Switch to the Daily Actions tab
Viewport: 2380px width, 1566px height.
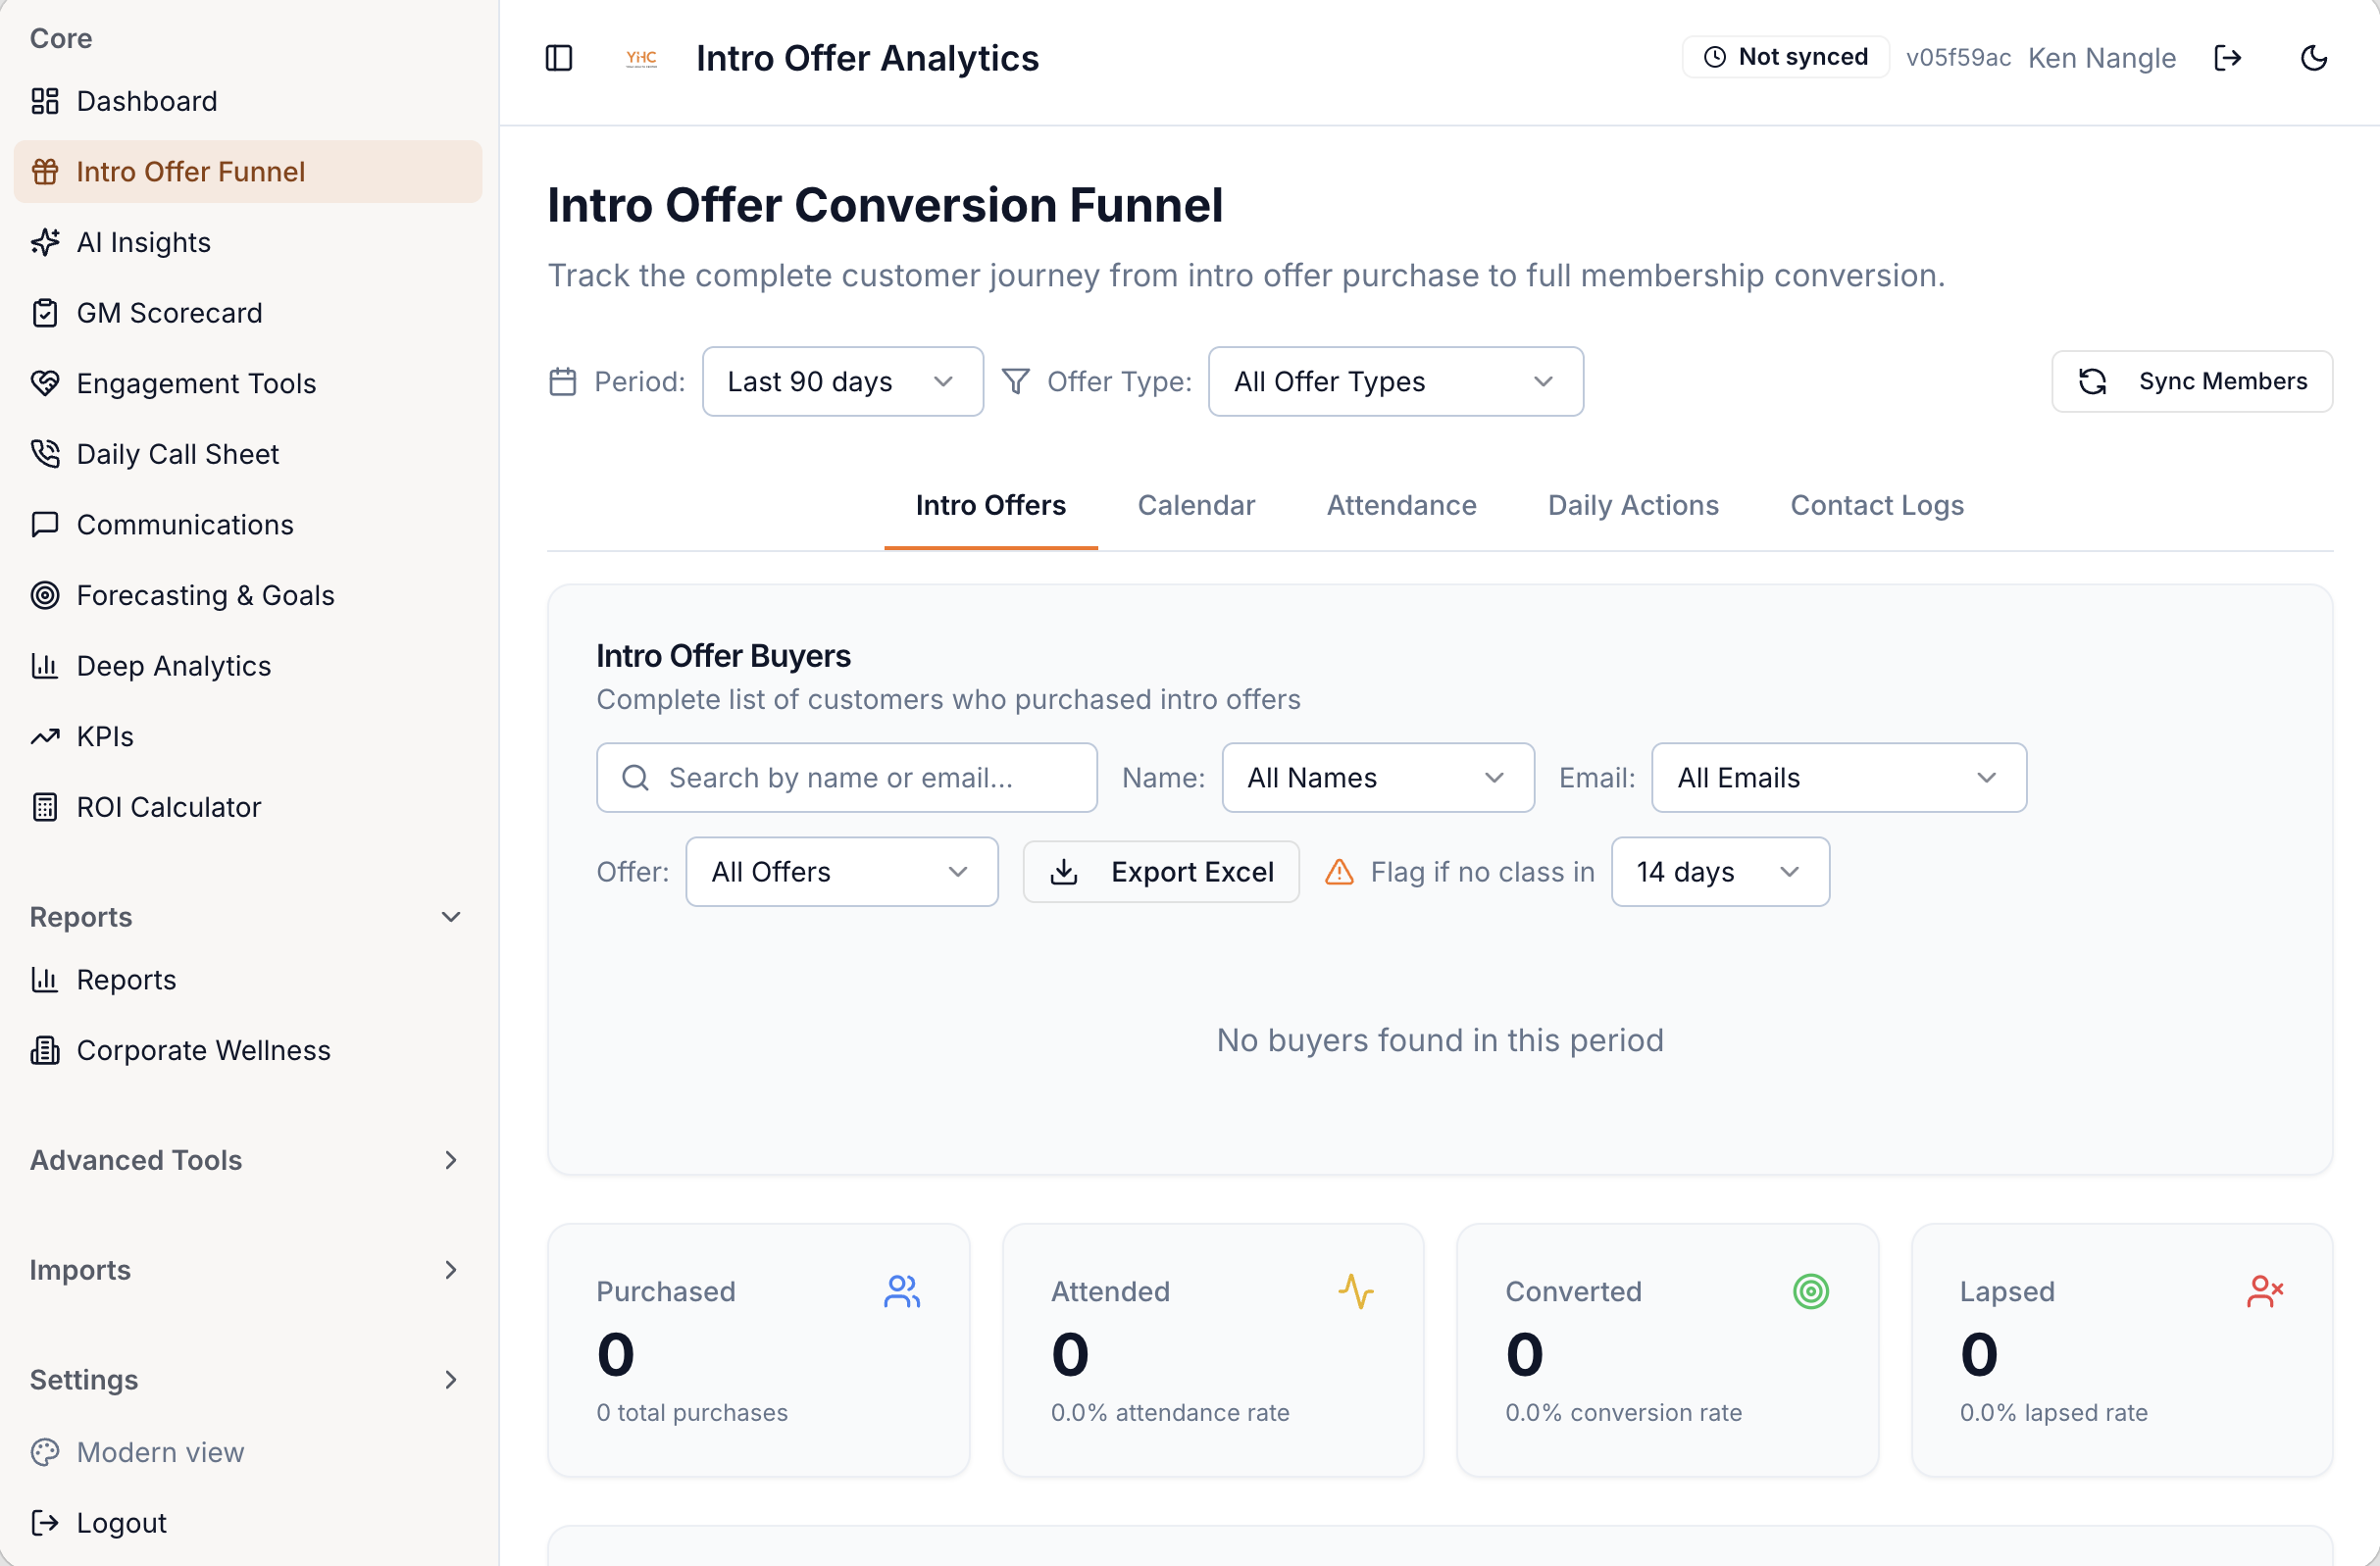1633,505
